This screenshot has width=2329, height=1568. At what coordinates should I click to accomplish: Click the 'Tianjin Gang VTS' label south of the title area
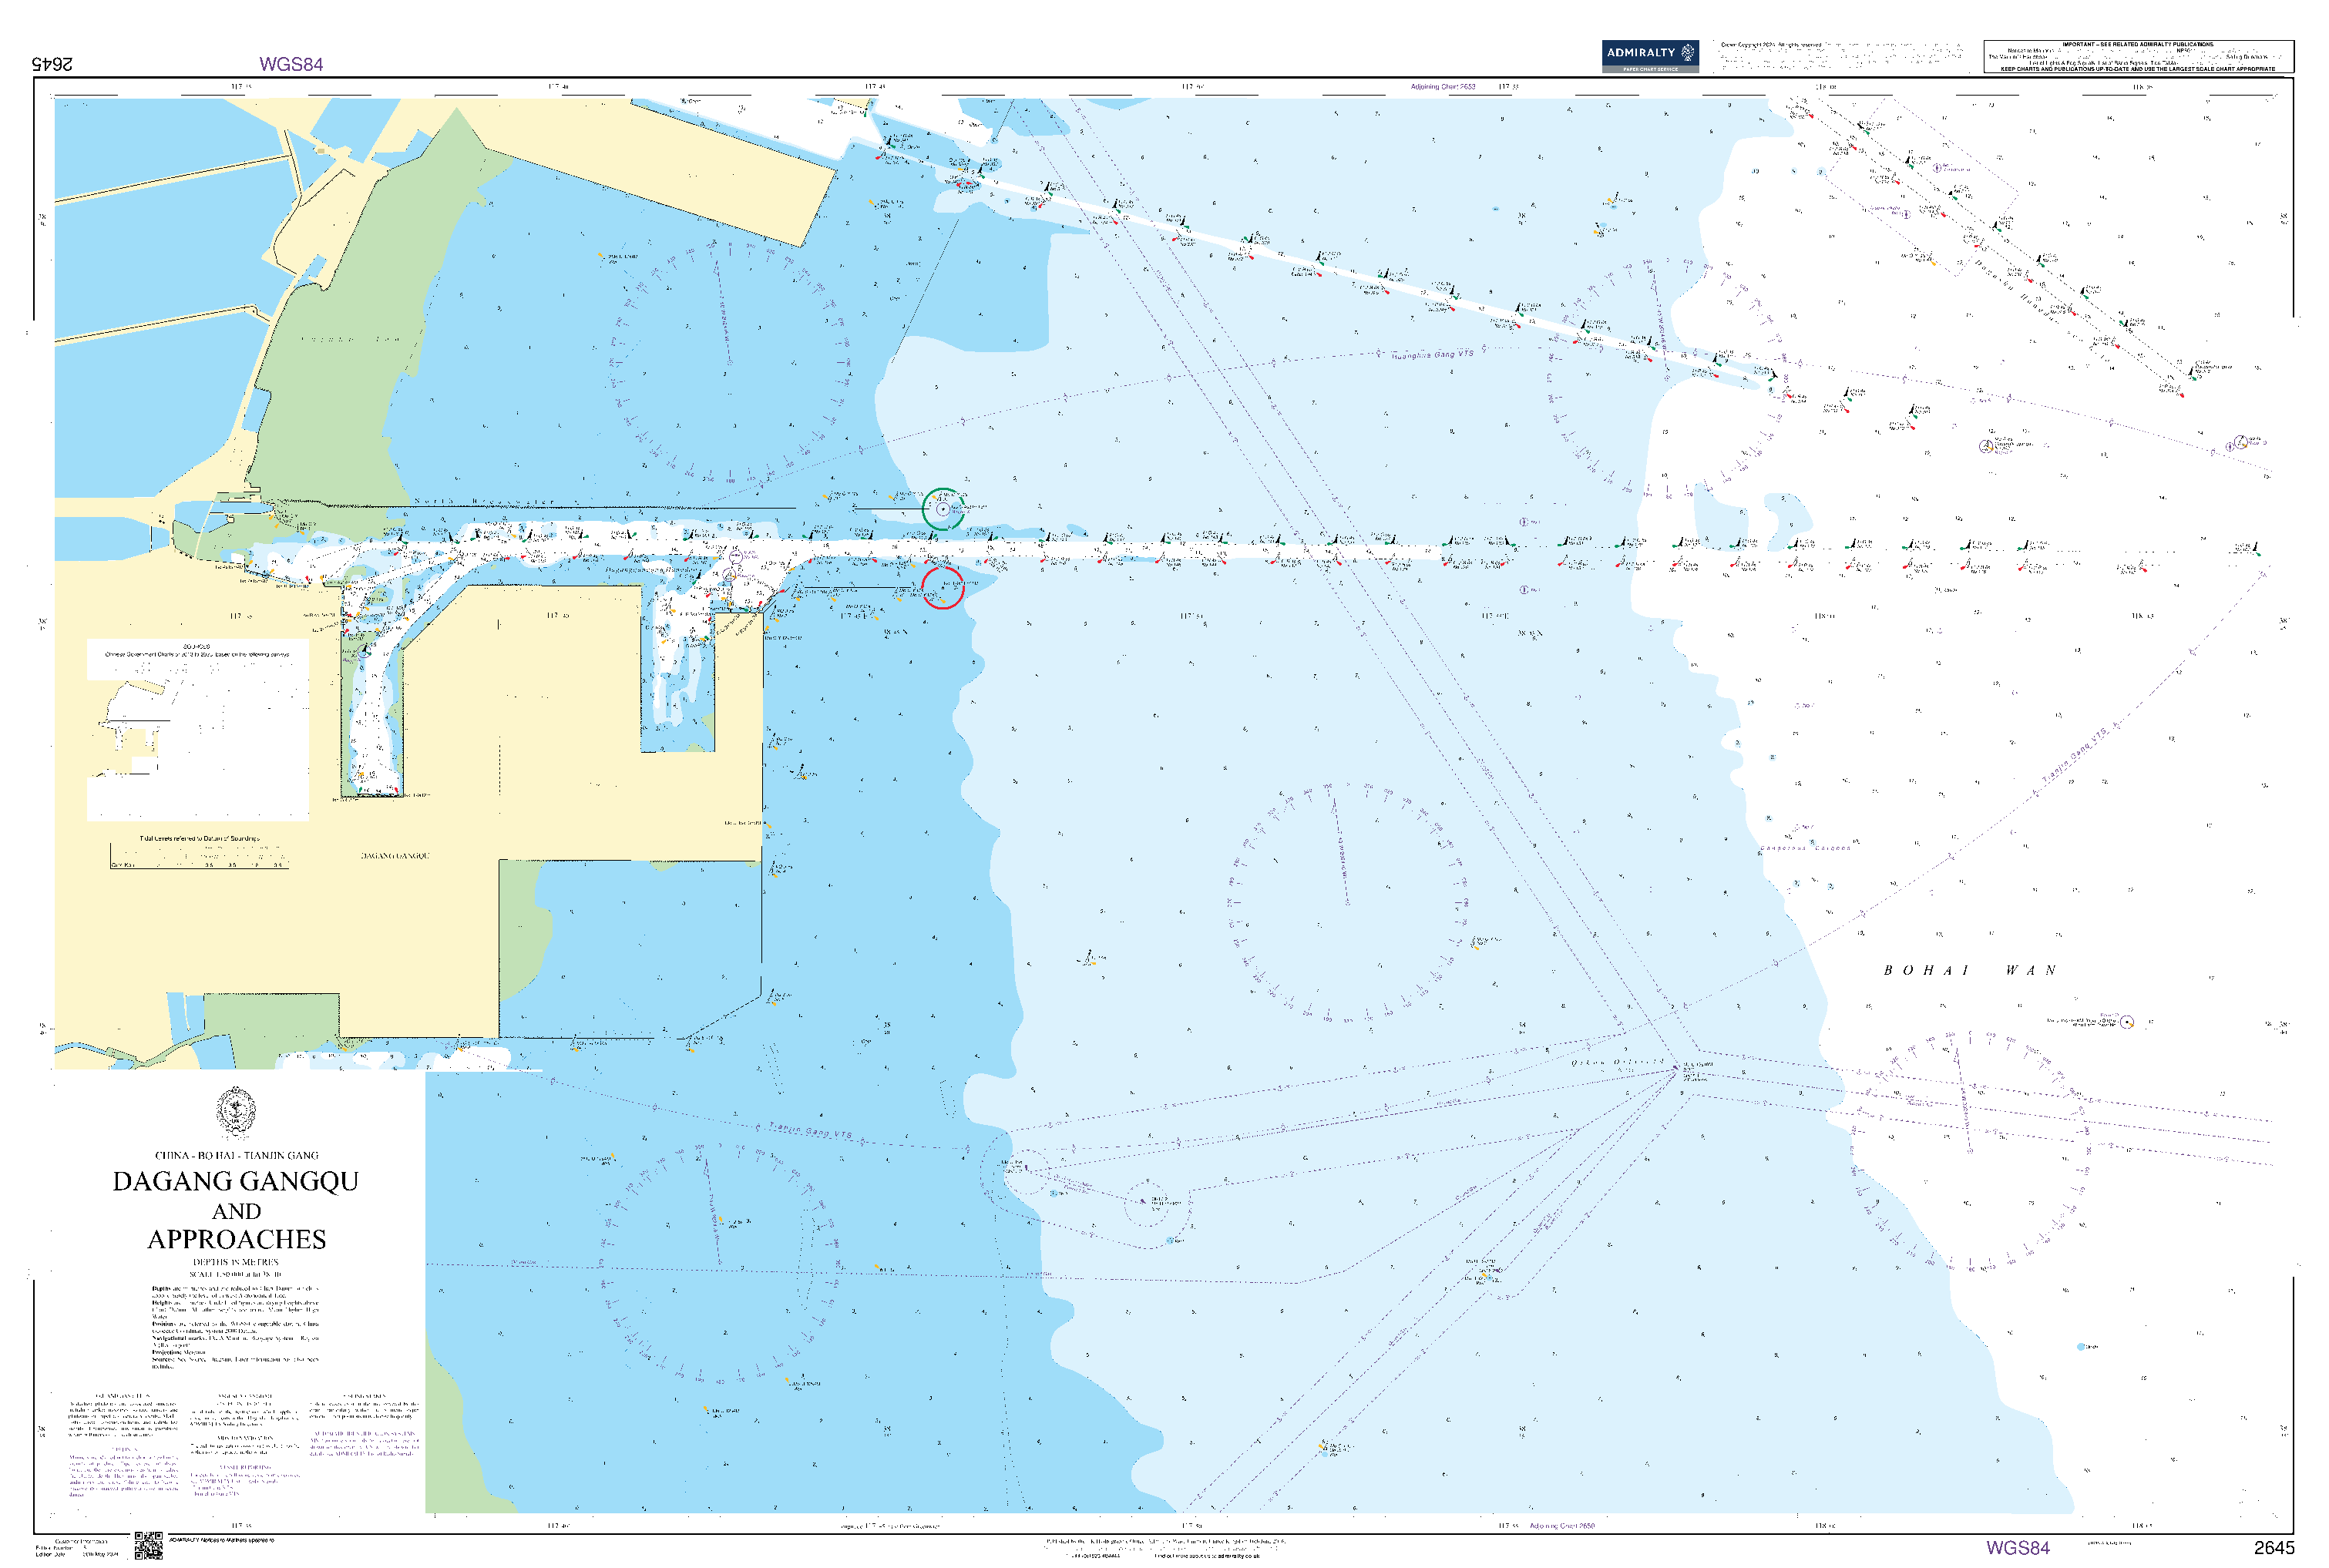click(810, 1131)
